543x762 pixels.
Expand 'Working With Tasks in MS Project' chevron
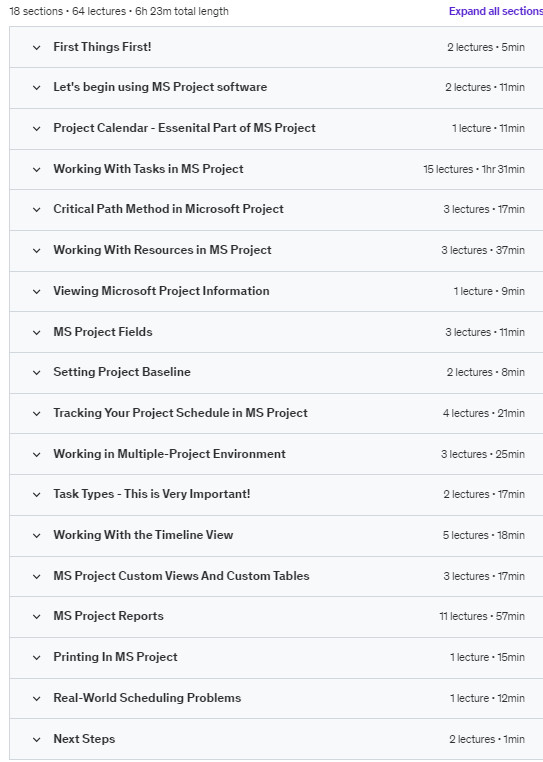click(36, 170)
